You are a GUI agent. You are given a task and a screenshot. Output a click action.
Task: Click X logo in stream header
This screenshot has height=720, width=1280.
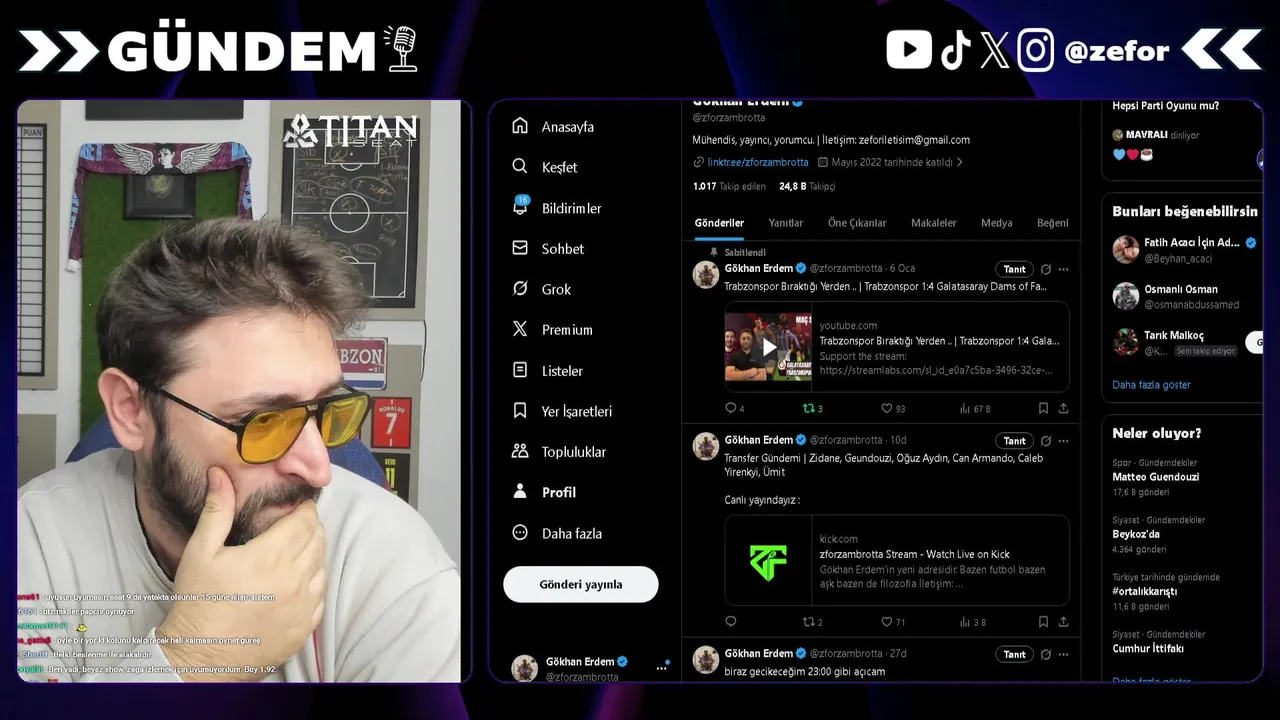pyautogui.click(x=994, y=49)
